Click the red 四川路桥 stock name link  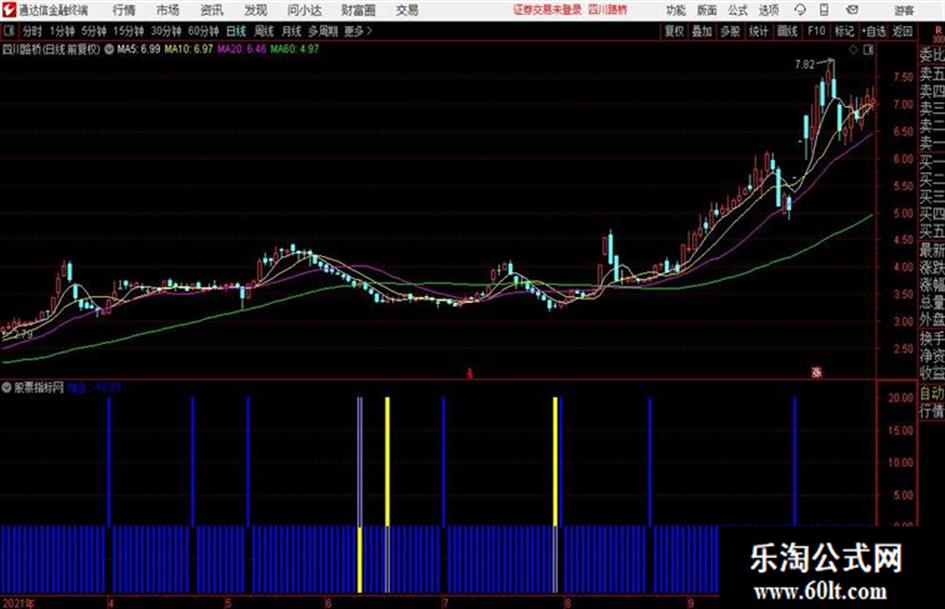(608, 10)
